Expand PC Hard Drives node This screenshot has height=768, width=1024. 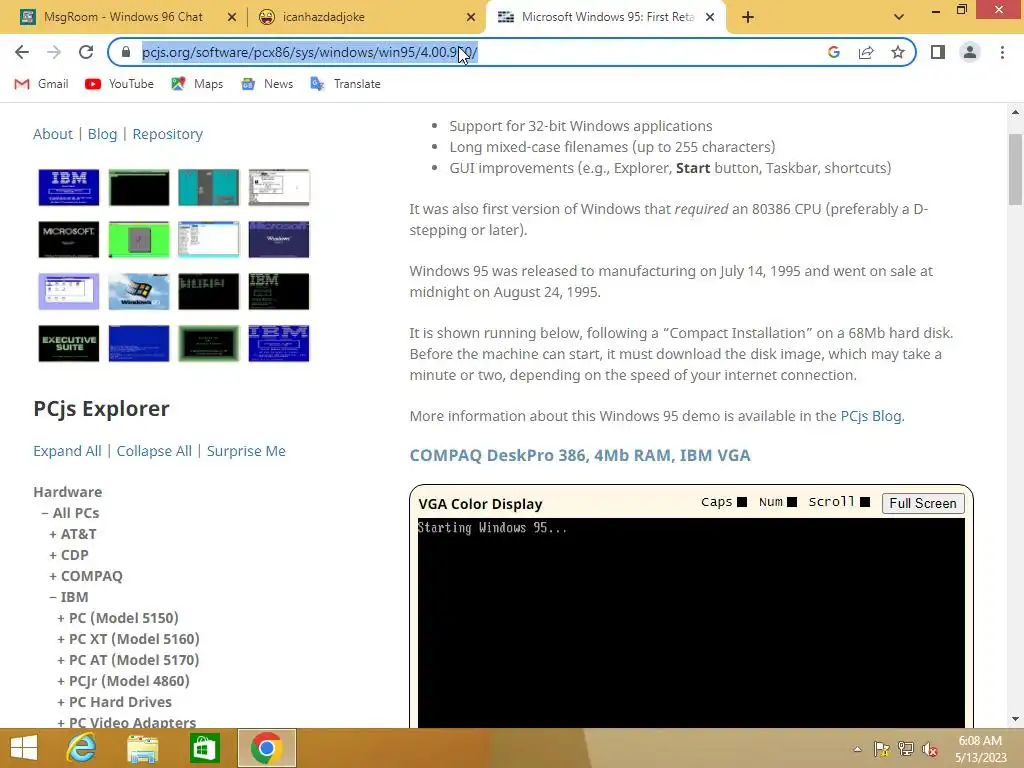click(114, 702)
